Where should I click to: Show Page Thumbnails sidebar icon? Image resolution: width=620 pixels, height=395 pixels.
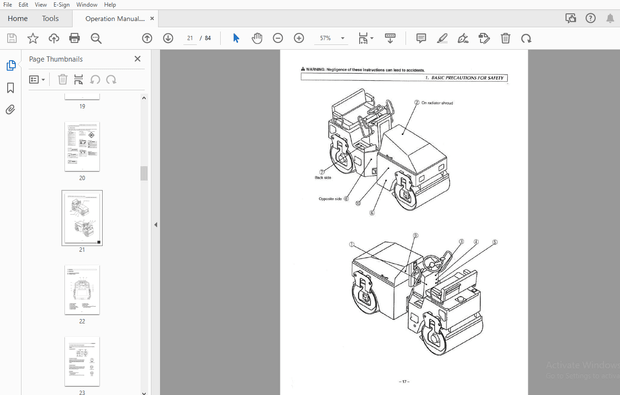pyautogui.click(x=11, y=65)
